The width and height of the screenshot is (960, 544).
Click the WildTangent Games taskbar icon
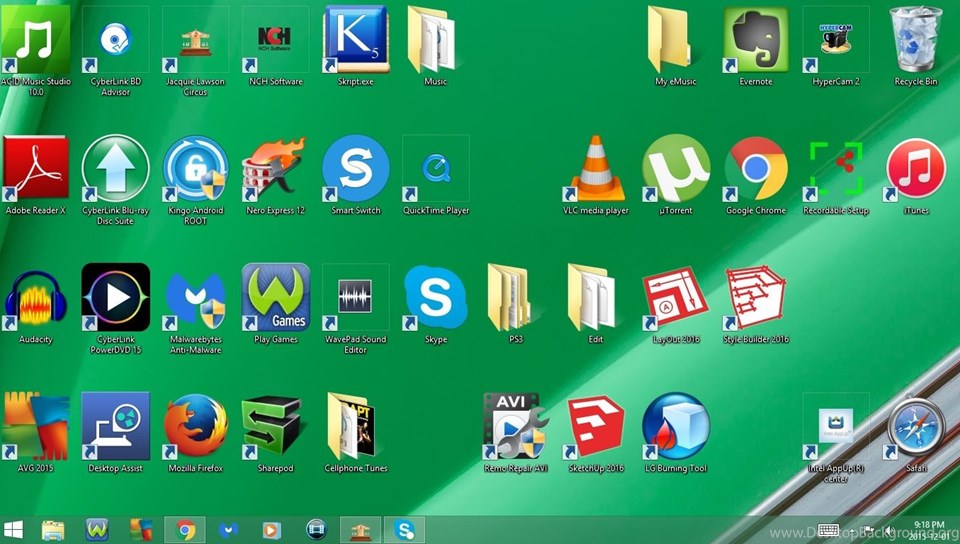(97, 530)
